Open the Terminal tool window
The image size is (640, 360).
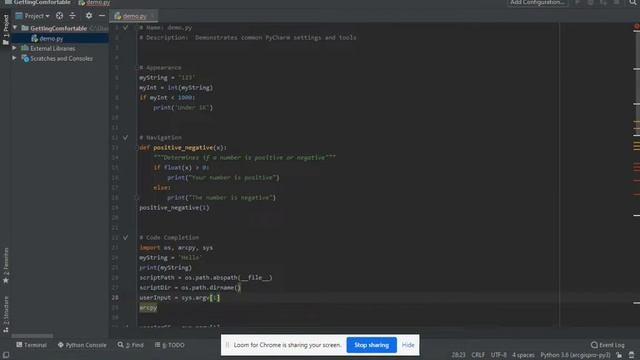[x=31, y=345]
